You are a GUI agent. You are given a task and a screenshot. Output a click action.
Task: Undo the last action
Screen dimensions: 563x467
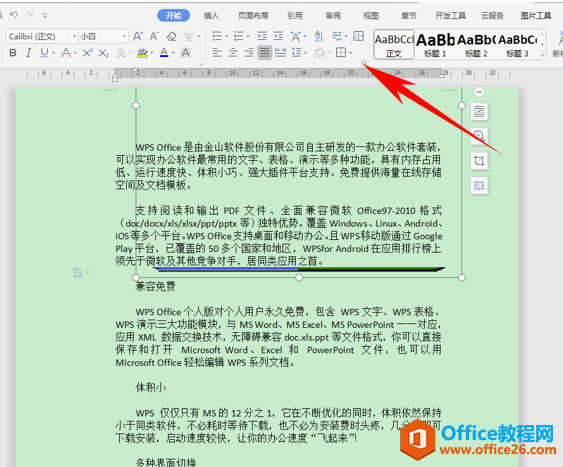[14, 15]
